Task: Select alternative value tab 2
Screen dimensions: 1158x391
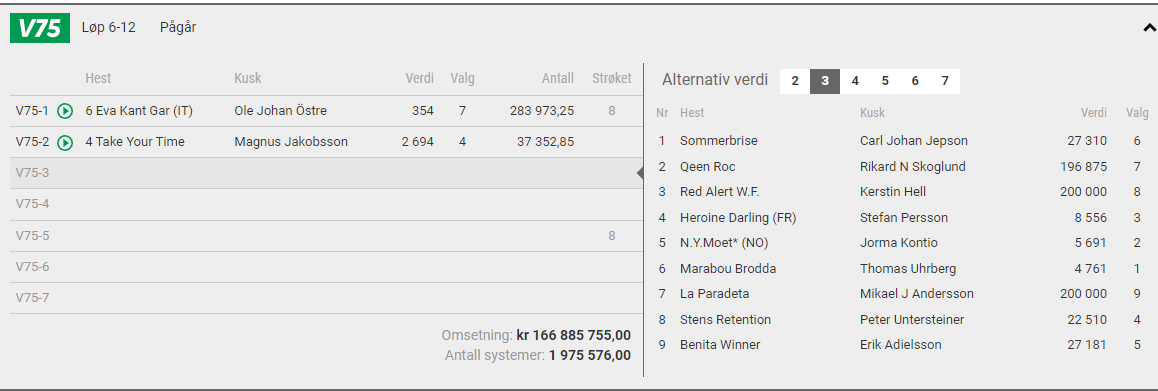Action: 795,81
